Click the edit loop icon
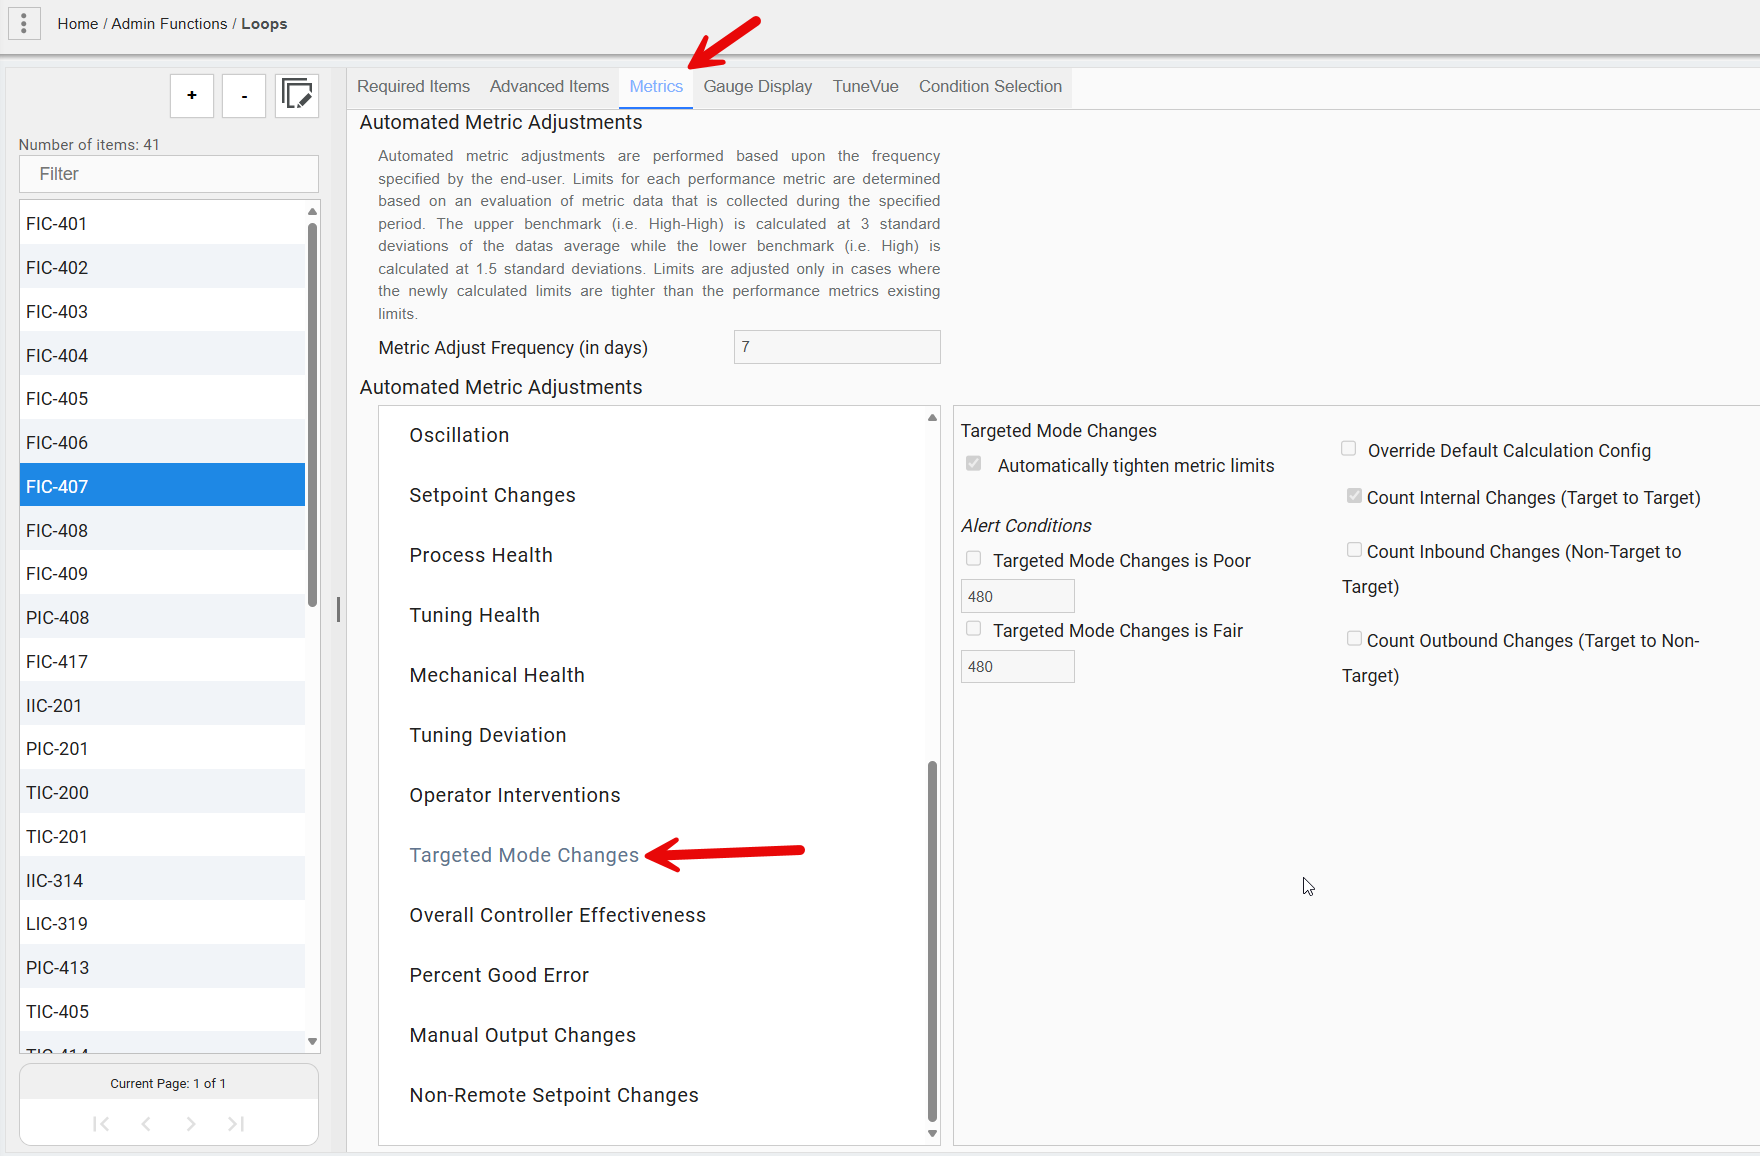 (x=297, y=96)
